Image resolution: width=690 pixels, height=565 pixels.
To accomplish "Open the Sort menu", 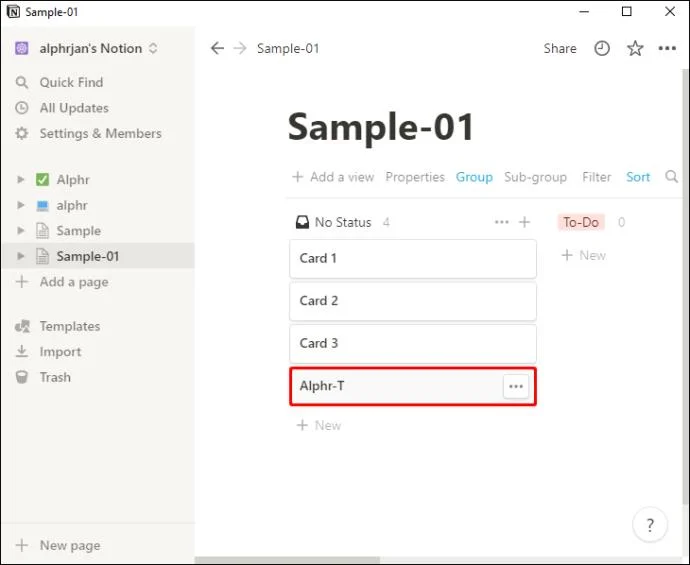I will click(x=638, y=177).
